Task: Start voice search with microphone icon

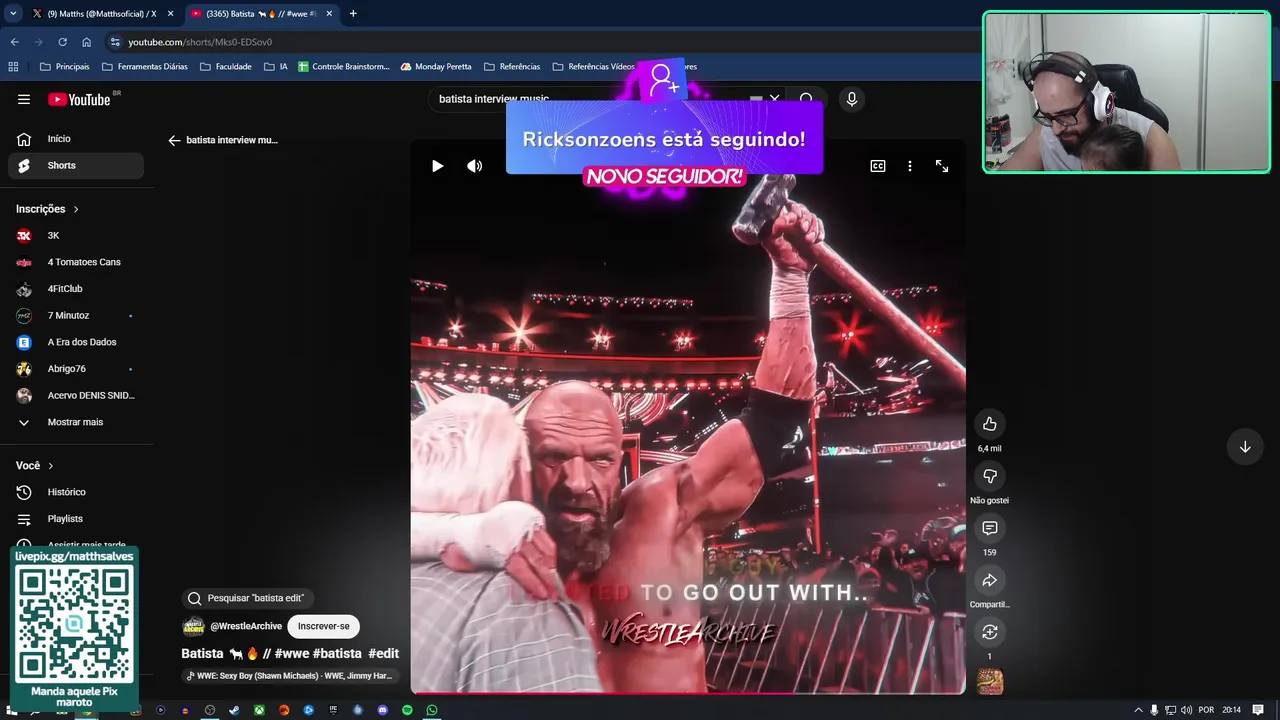Action: (x=851, y=99)
